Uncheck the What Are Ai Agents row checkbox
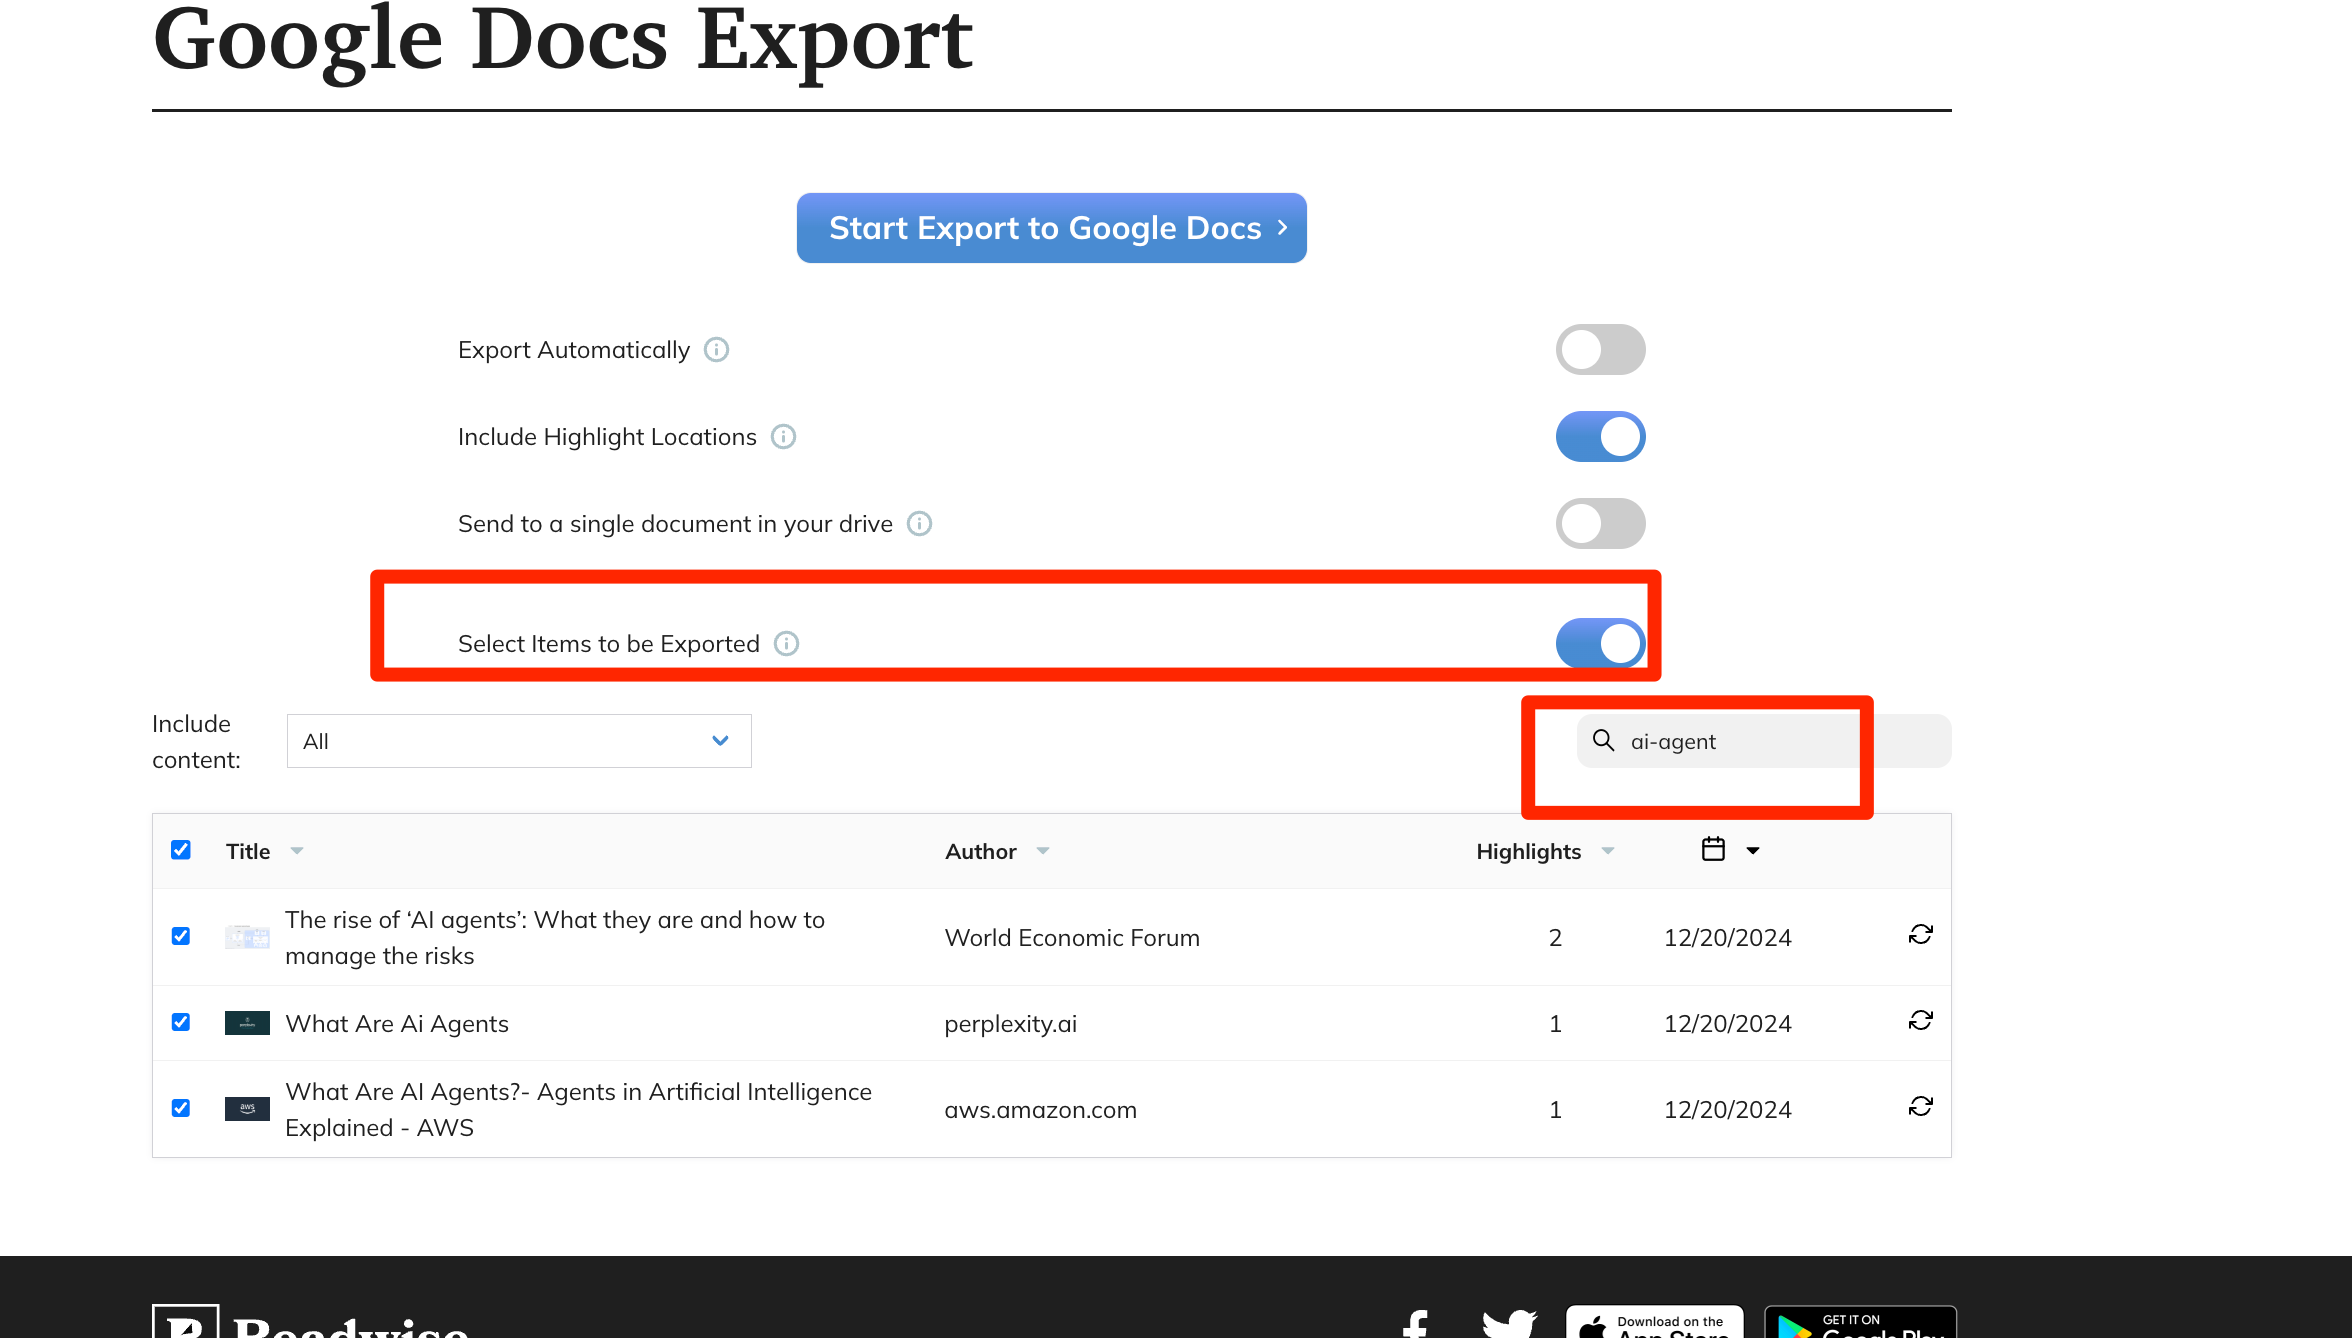Screen dimensions: 2352x1338 point(181,1022)
